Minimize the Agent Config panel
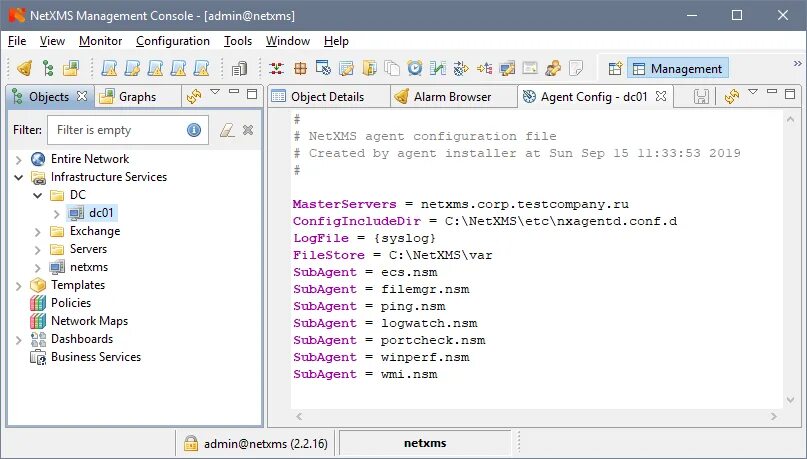Image resolution: width=807 pixels, height=459 pixels. coord(771,92)
